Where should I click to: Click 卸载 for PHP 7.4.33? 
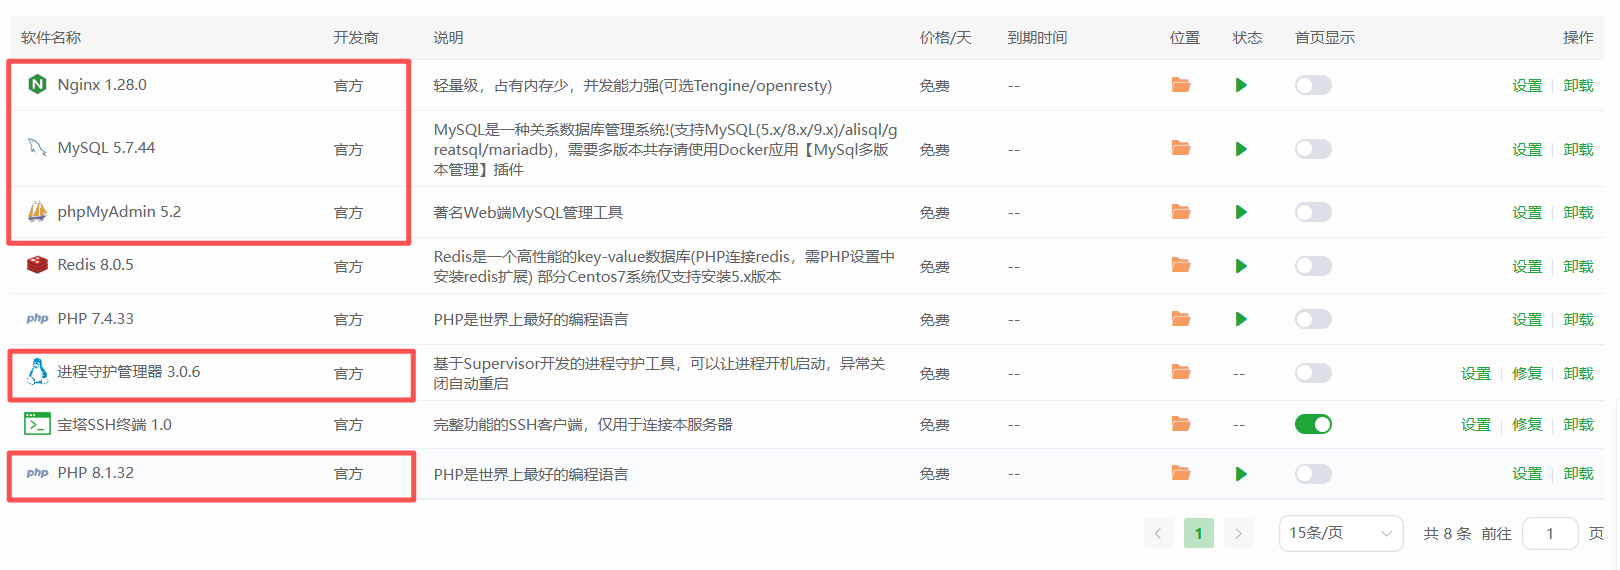pos(1578,319)
